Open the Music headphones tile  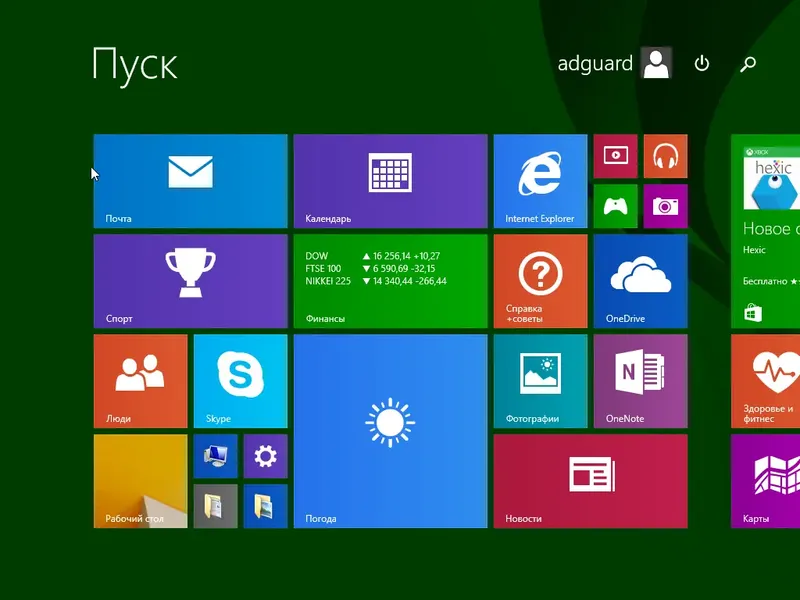(665, 156)
